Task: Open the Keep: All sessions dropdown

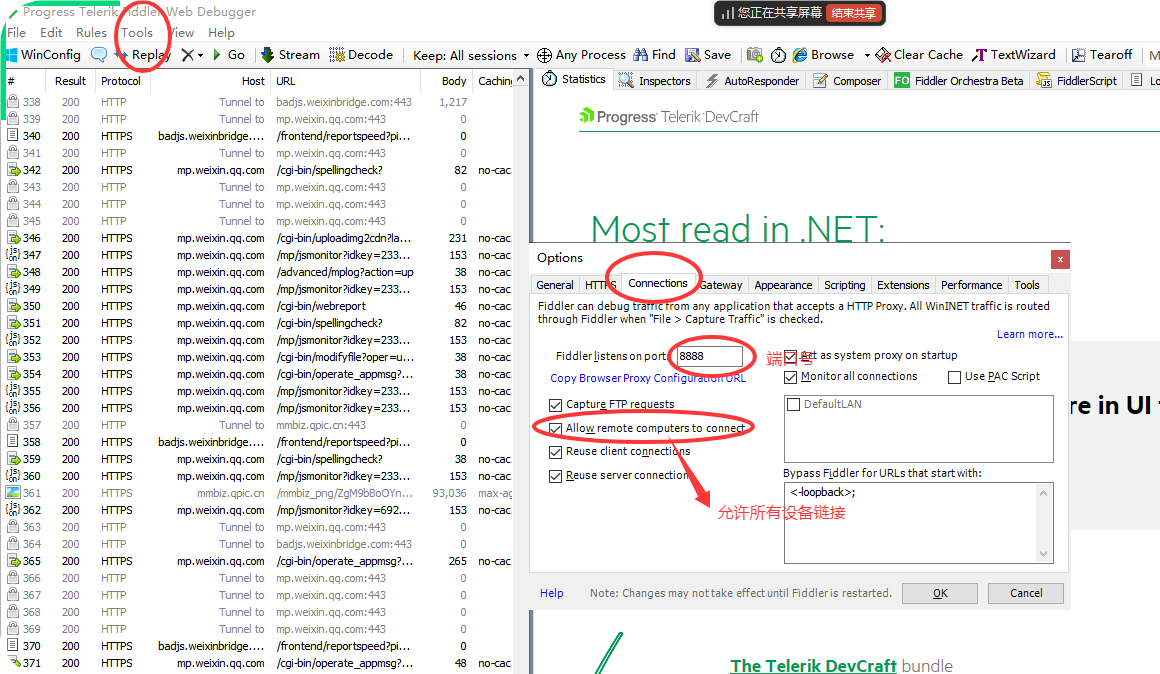Action: point(471,55)
